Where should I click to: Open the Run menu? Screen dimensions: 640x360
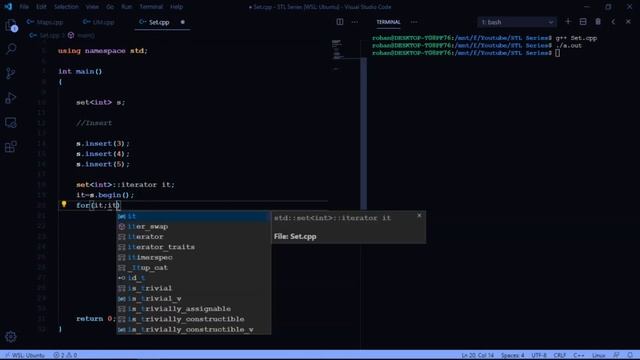point(127,7)
